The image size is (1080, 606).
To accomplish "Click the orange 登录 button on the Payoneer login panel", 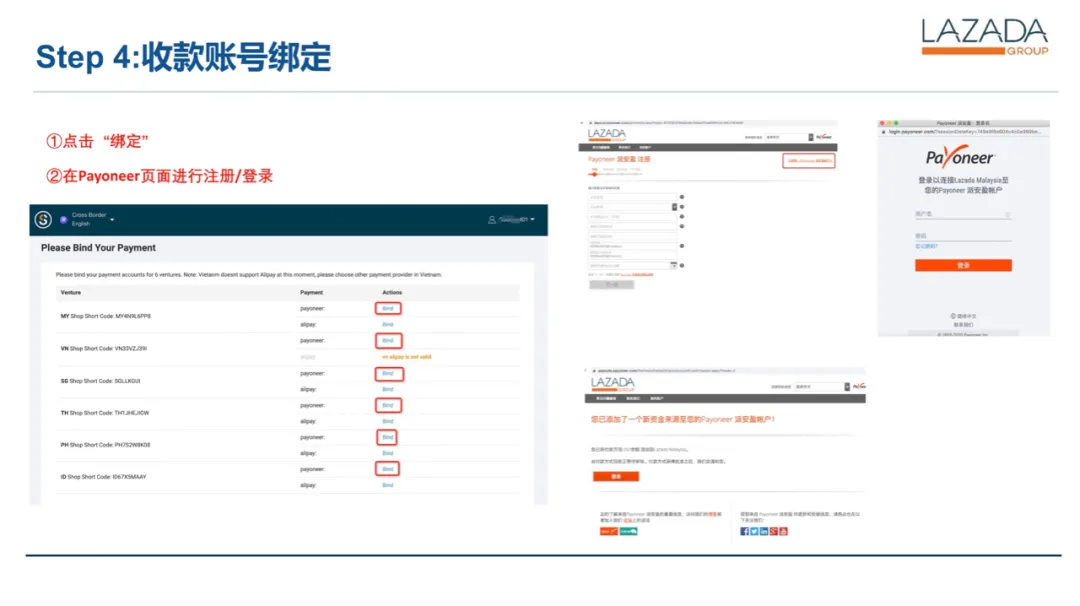I will click(963, 265).
